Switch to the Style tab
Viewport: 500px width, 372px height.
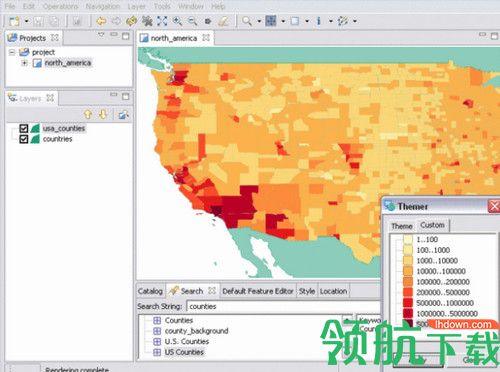pyautogui.click(x=307, y=291)
